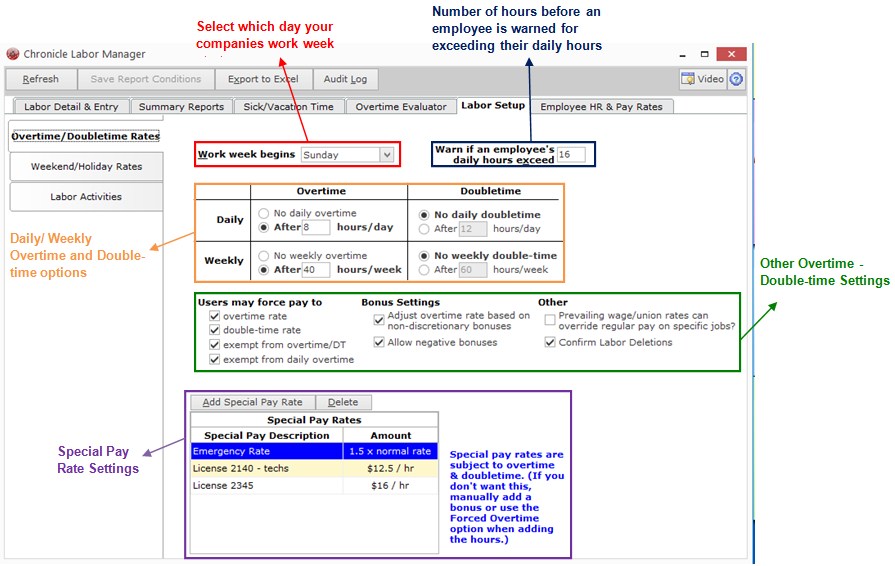Click the Chronicle Labor Manager app icon
Screen dimensions: 895x566
coord(13,54)
